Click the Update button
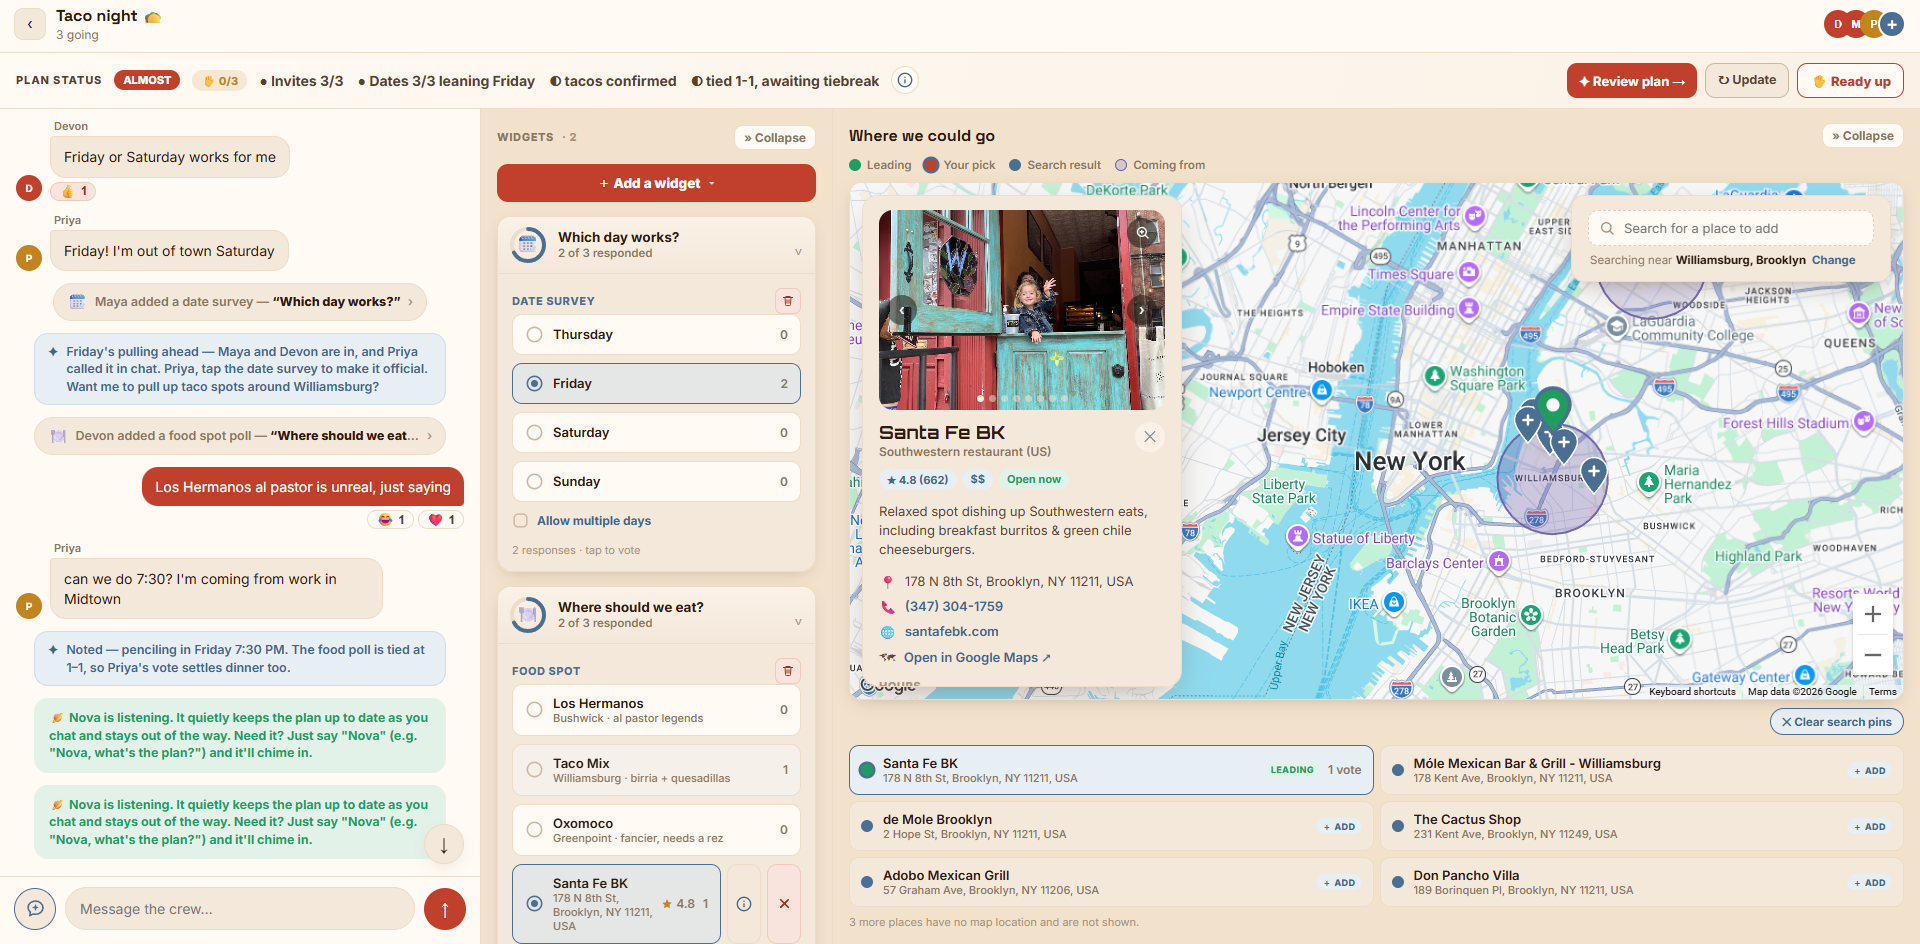Screen dimensions: 1920x944 [1746, 80]
